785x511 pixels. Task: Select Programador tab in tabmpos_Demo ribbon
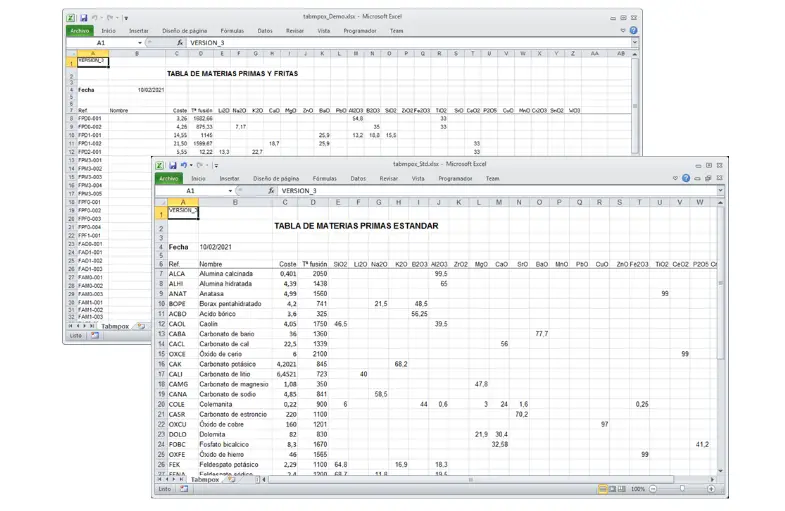[x=359, y=31]
